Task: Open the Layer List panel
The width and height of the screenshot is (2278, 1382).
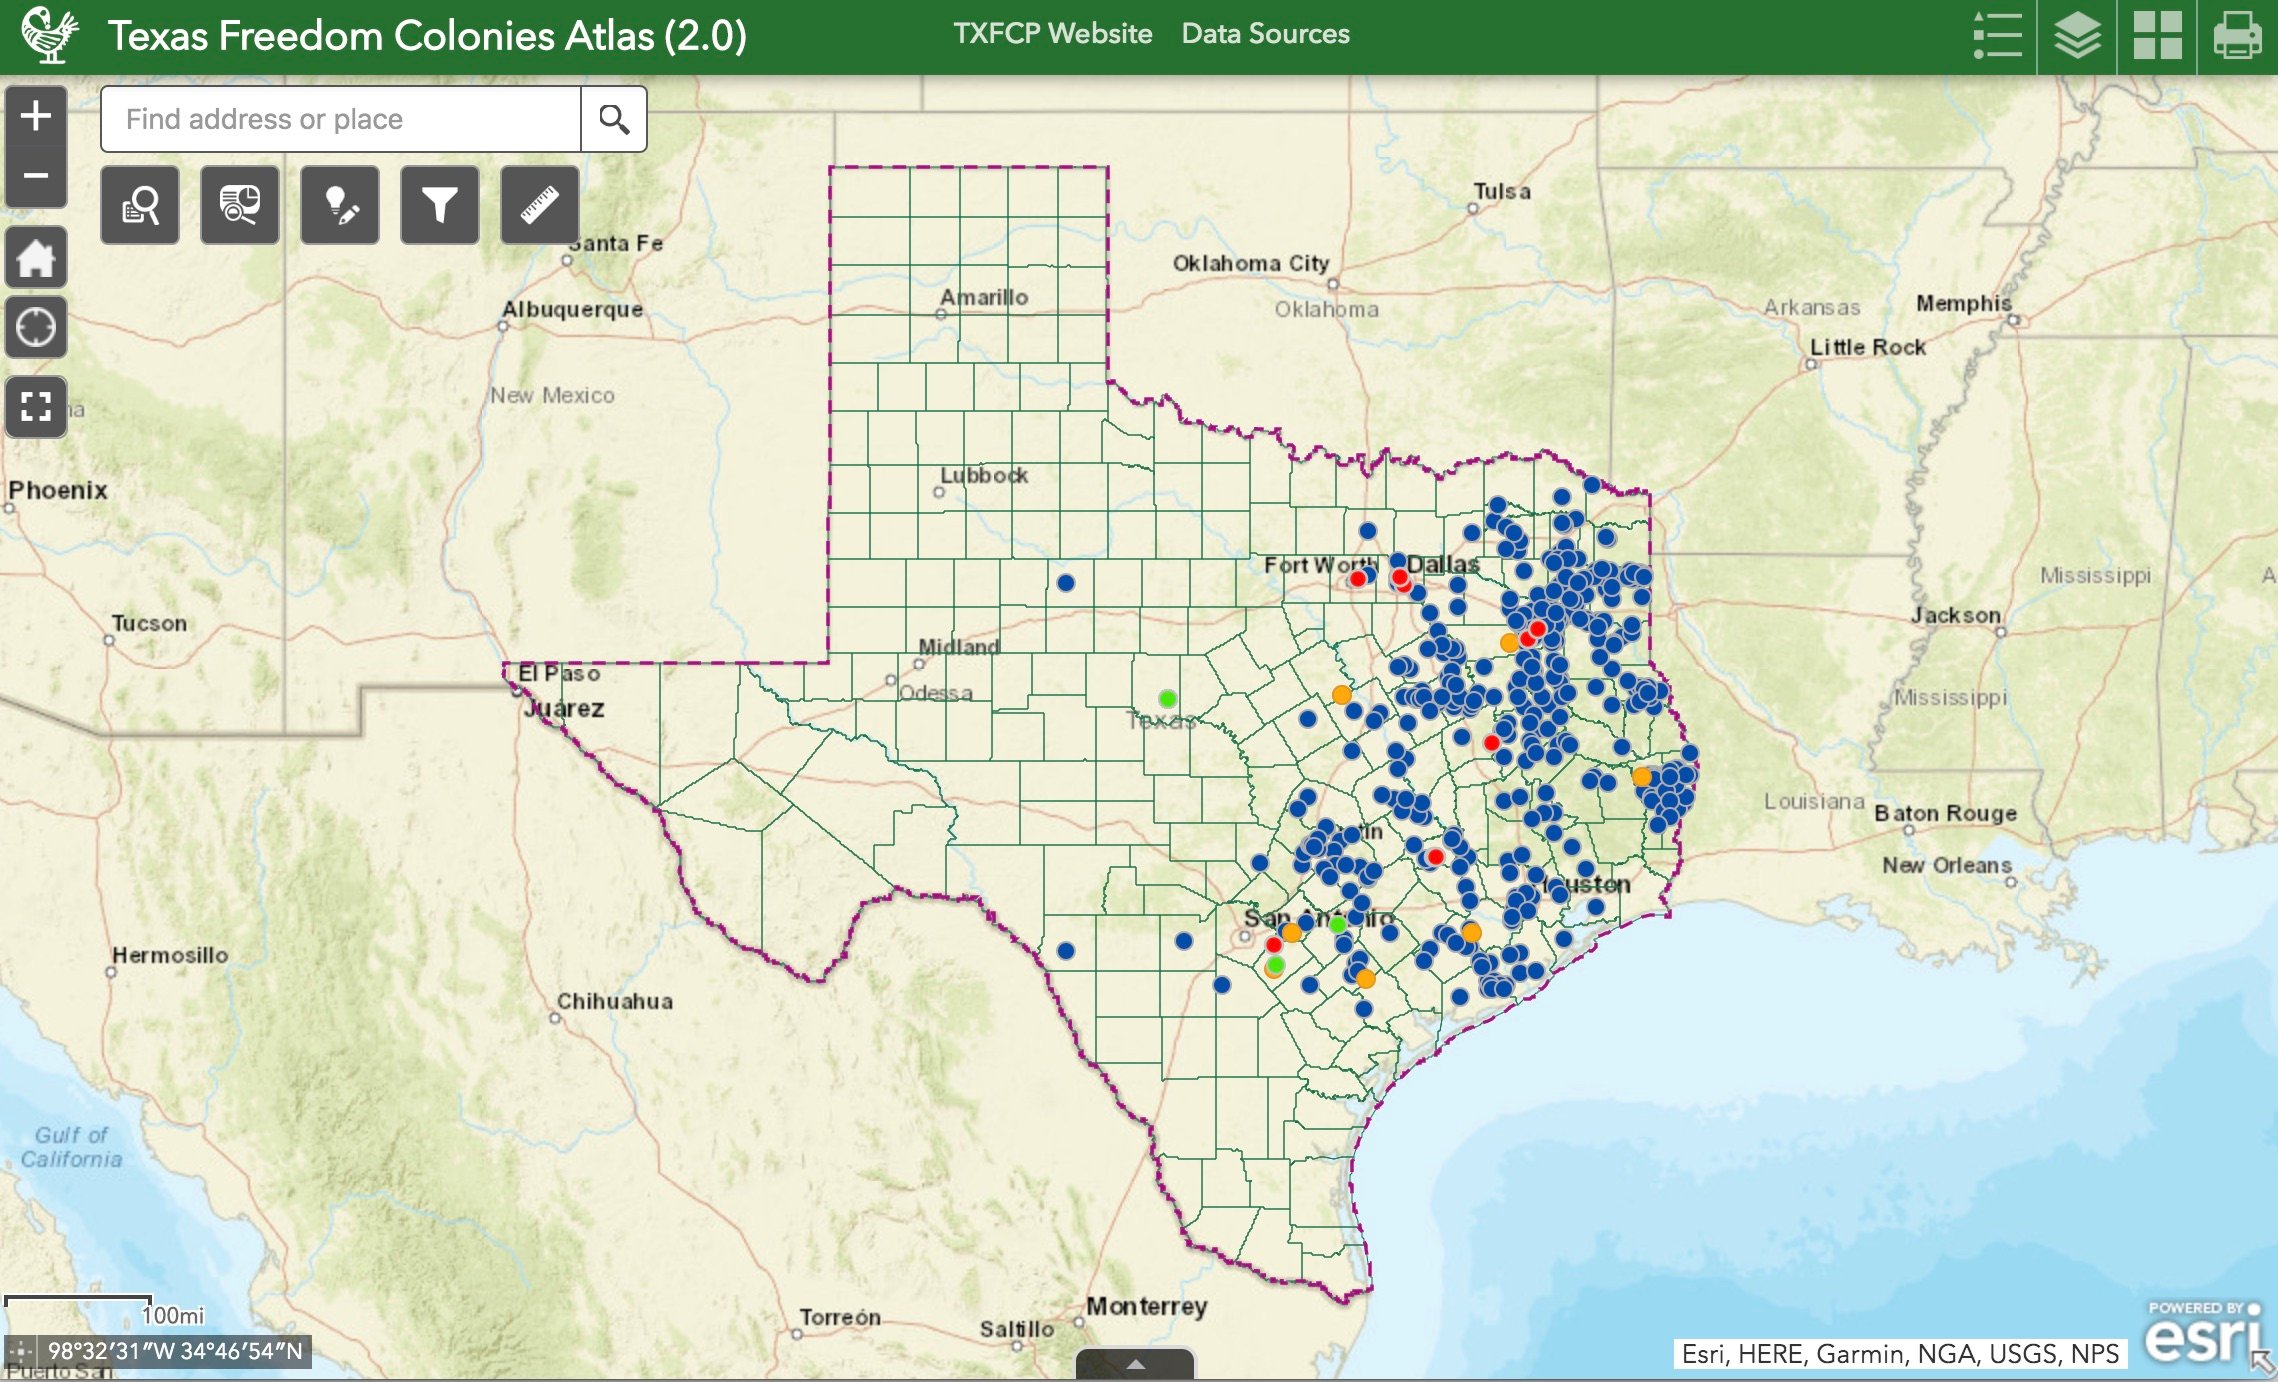Action: pos(2078,35)
